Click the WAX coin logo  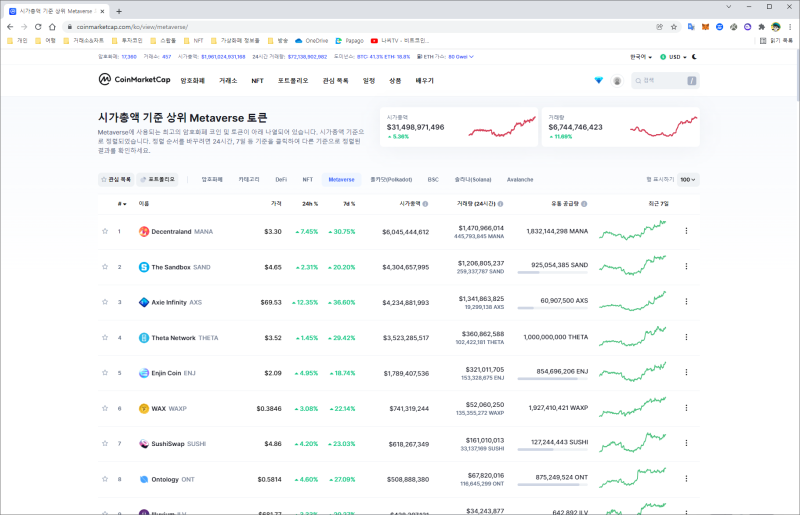(x=144, y=408)
